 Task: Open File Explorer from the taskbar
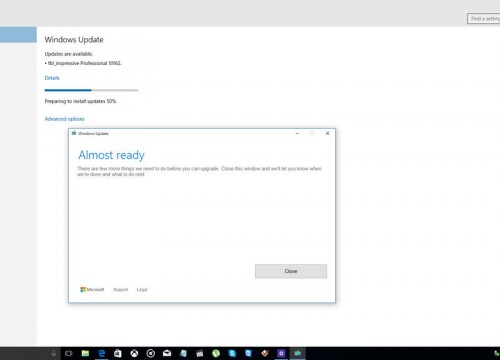click(85, 353)
